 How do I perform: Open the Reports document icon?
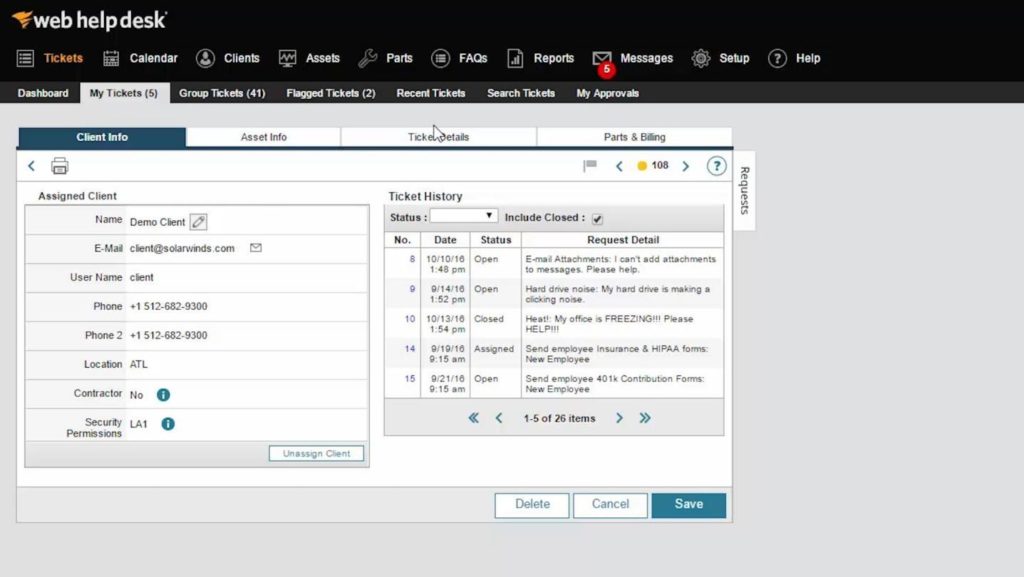pos(515,59)
